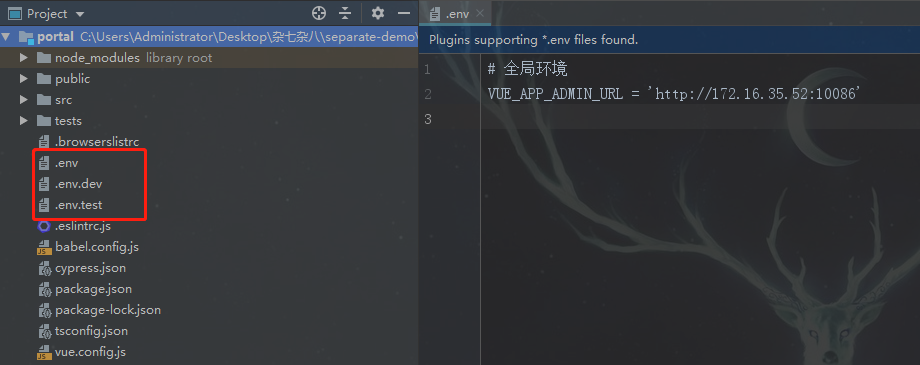The width and height of the screenshot is (920, 365).
Task: Click the 'http://172.16.35.52:10086' URL value
Action: 753,94
